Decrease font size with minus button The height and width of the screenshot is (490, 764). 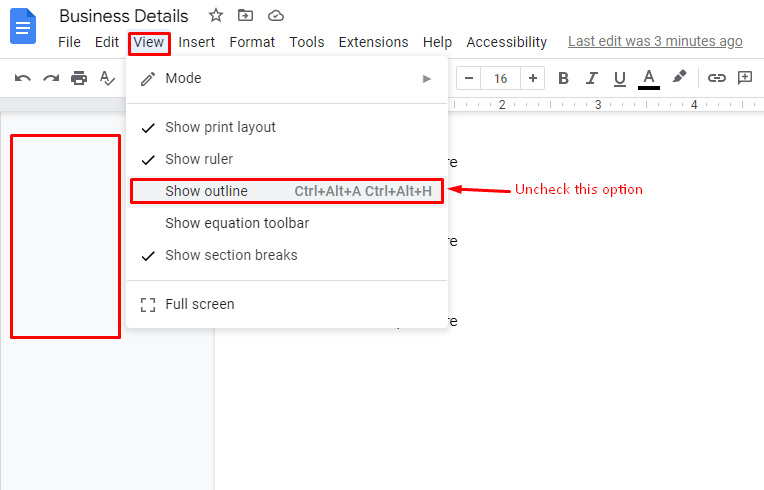468,78
